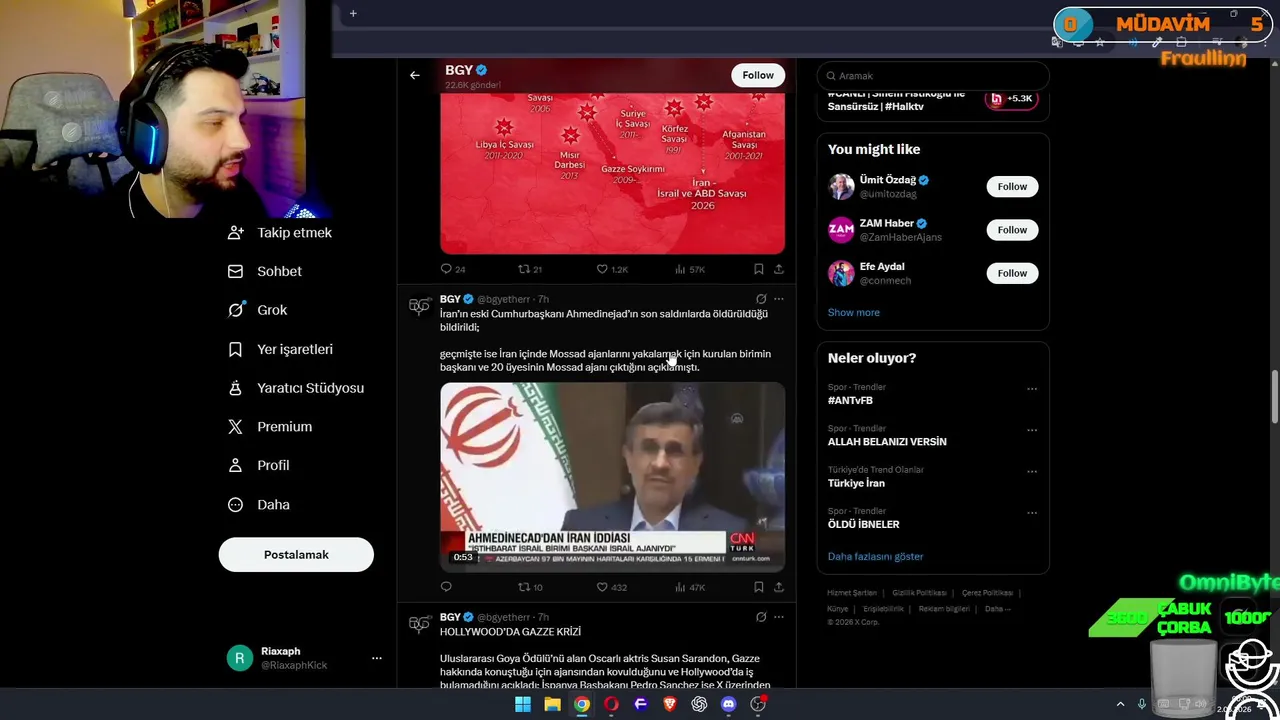Click Daha fazlasını göster under trends
Viewport: 1280px width, 720px height.
point(875,557)
